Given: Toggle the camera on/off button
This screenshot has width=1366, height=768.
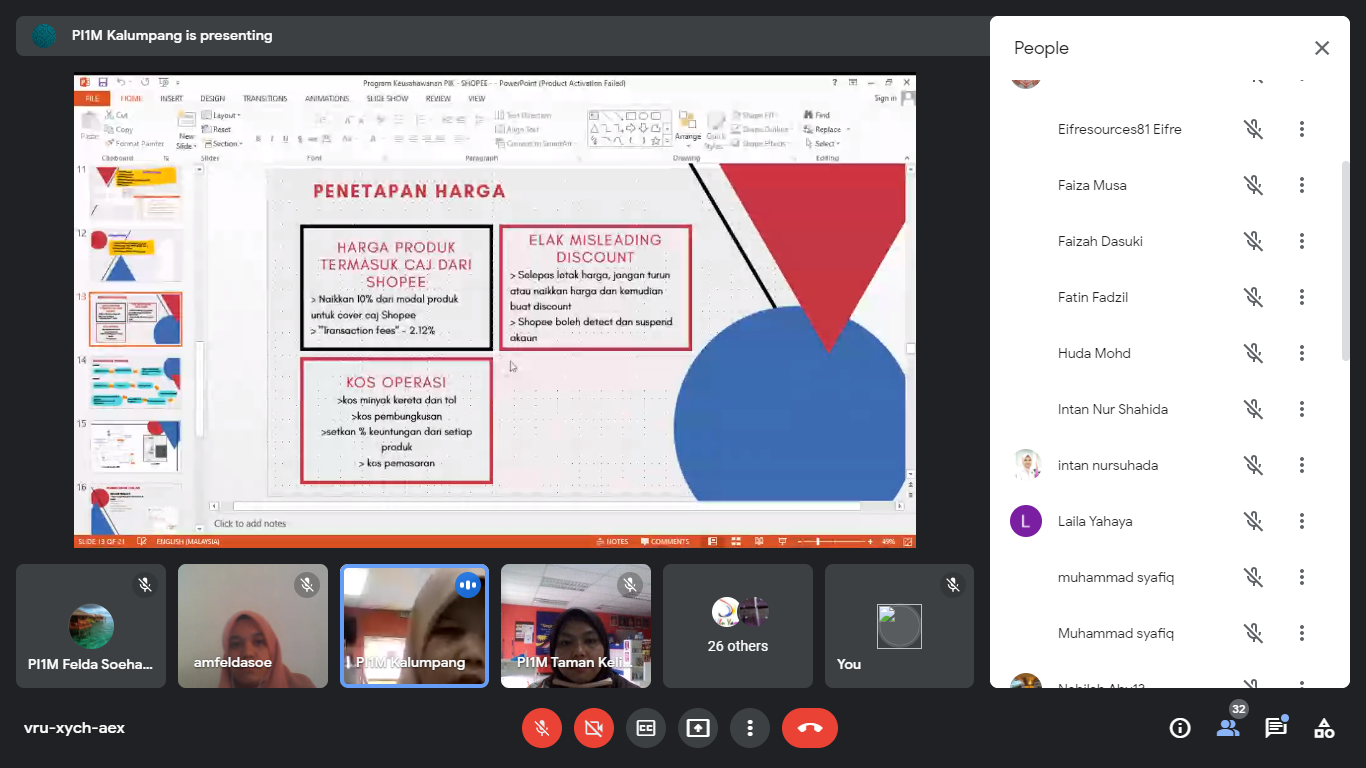Looking at the screenshot, I should [594, 728].
